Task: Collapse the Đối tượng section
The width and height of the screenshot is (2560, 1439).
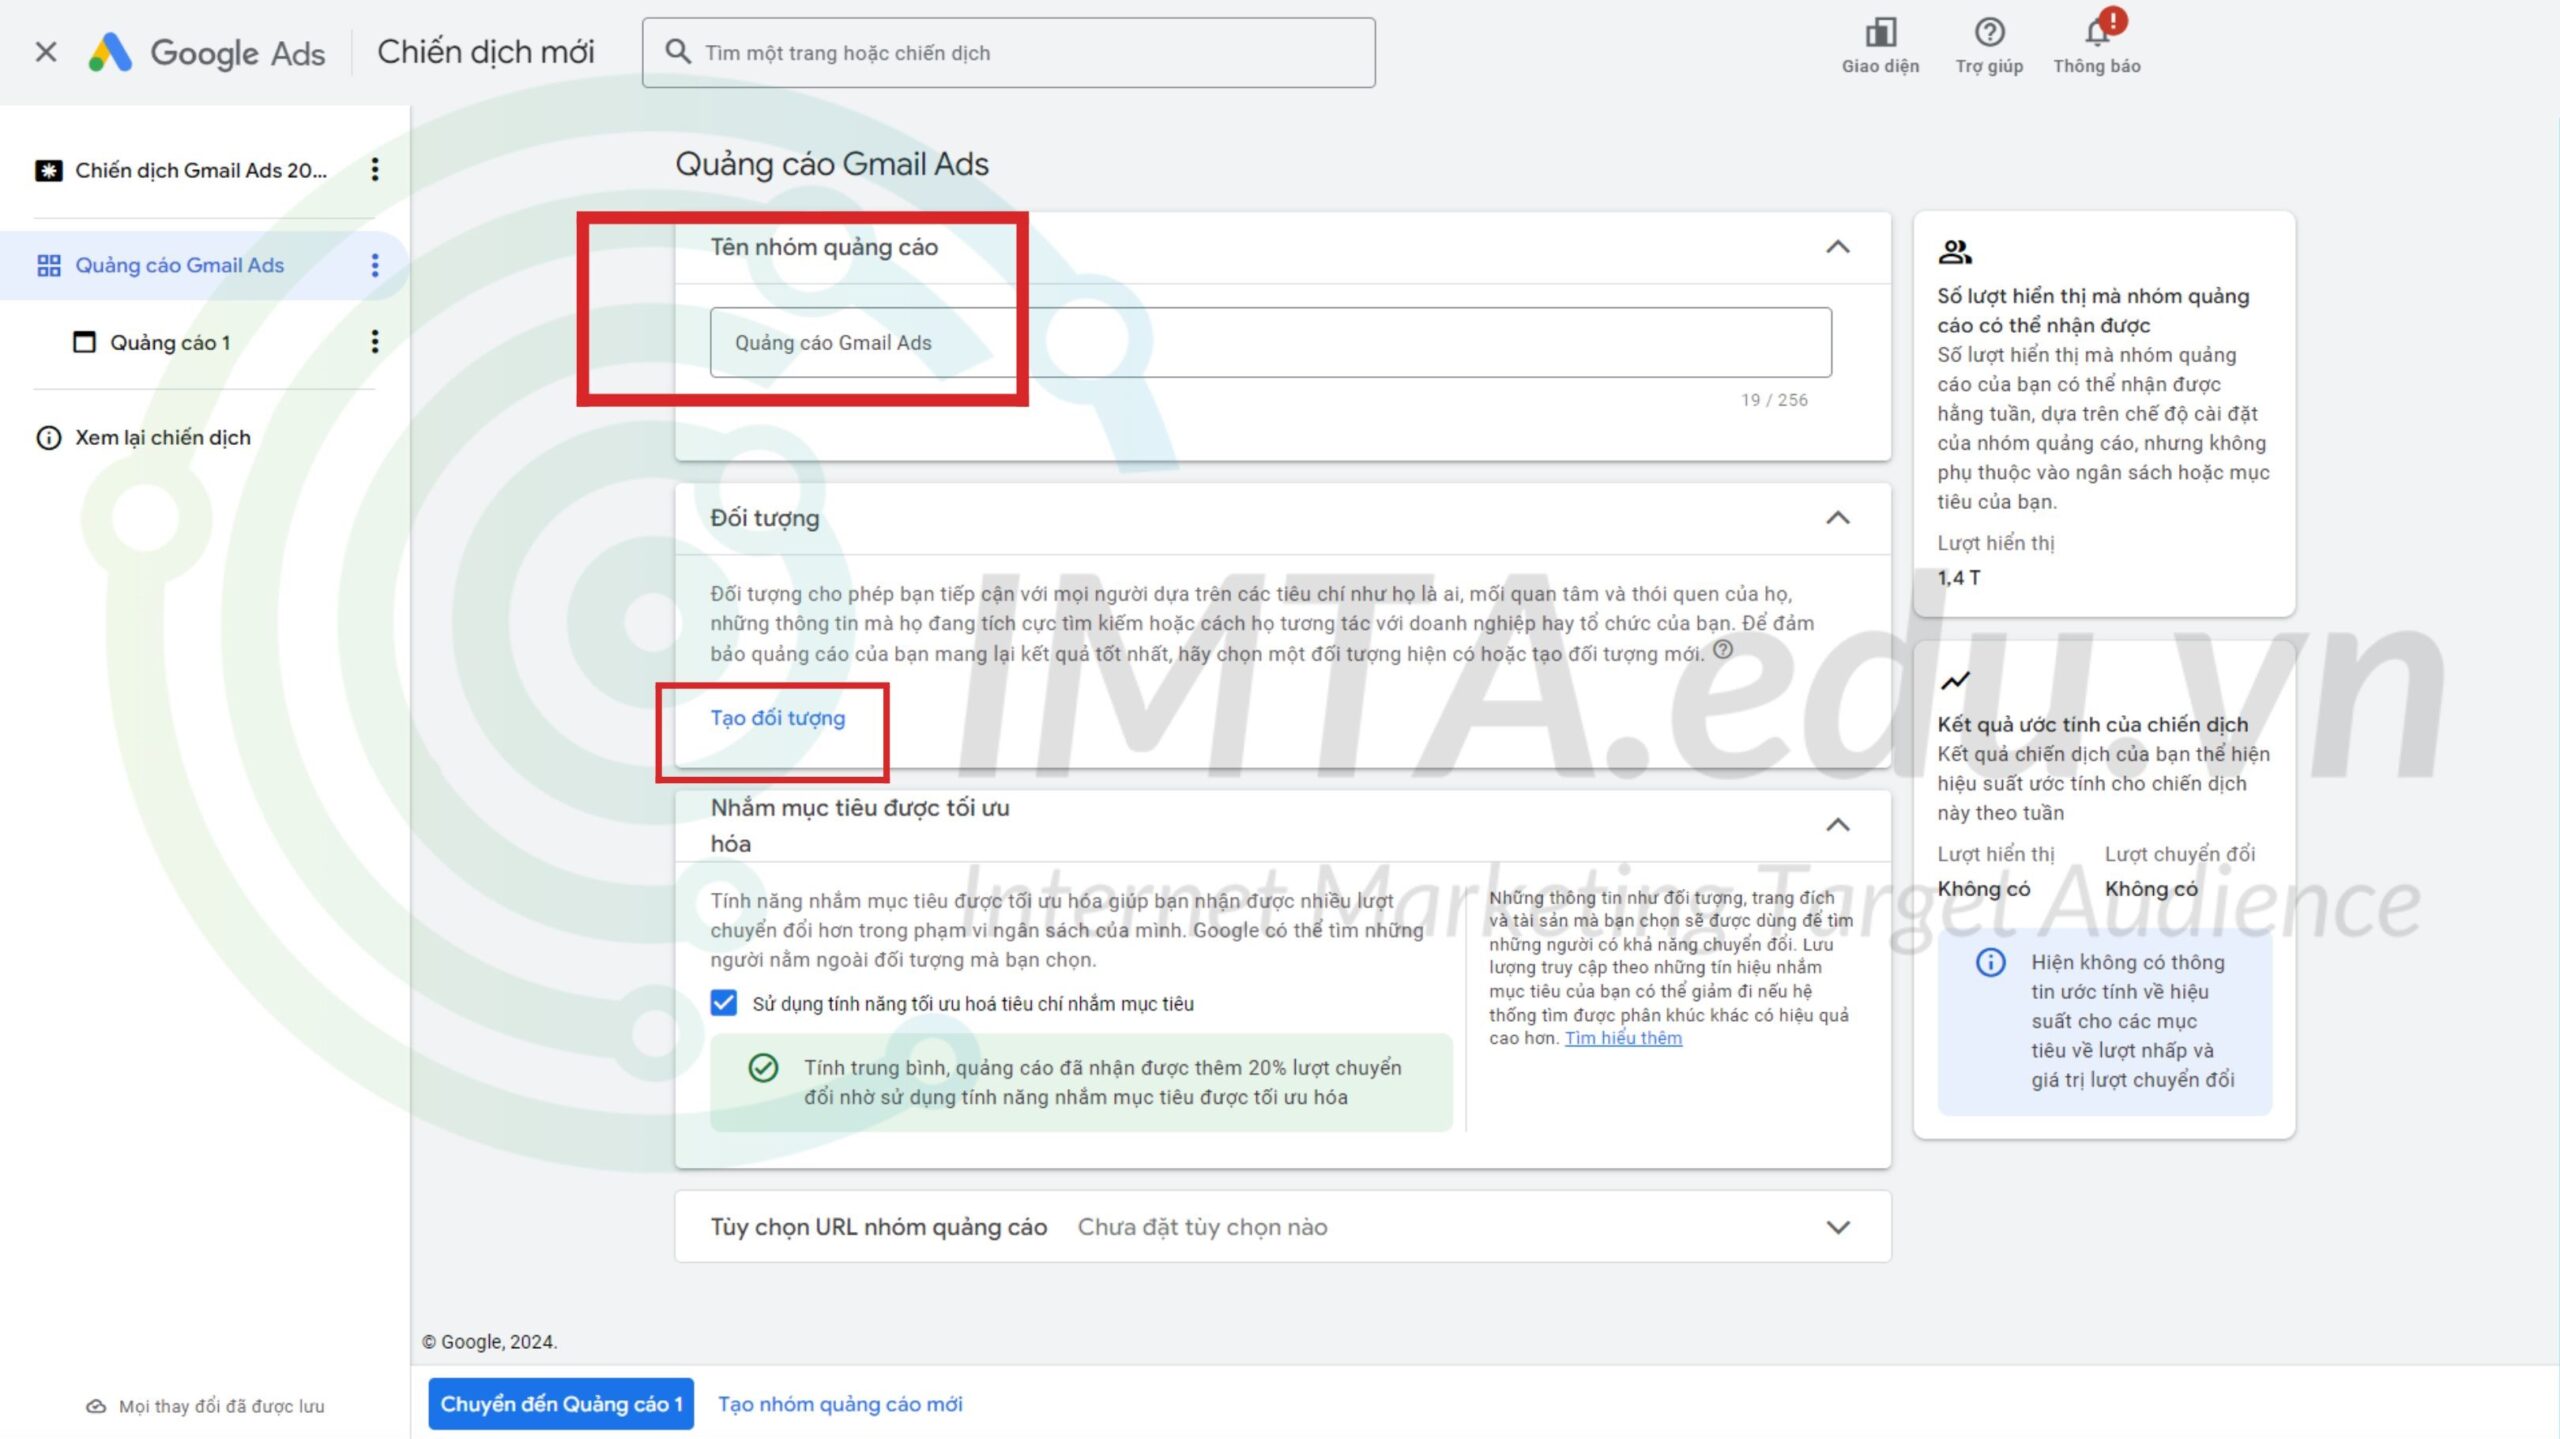Action: point(1837,518)
